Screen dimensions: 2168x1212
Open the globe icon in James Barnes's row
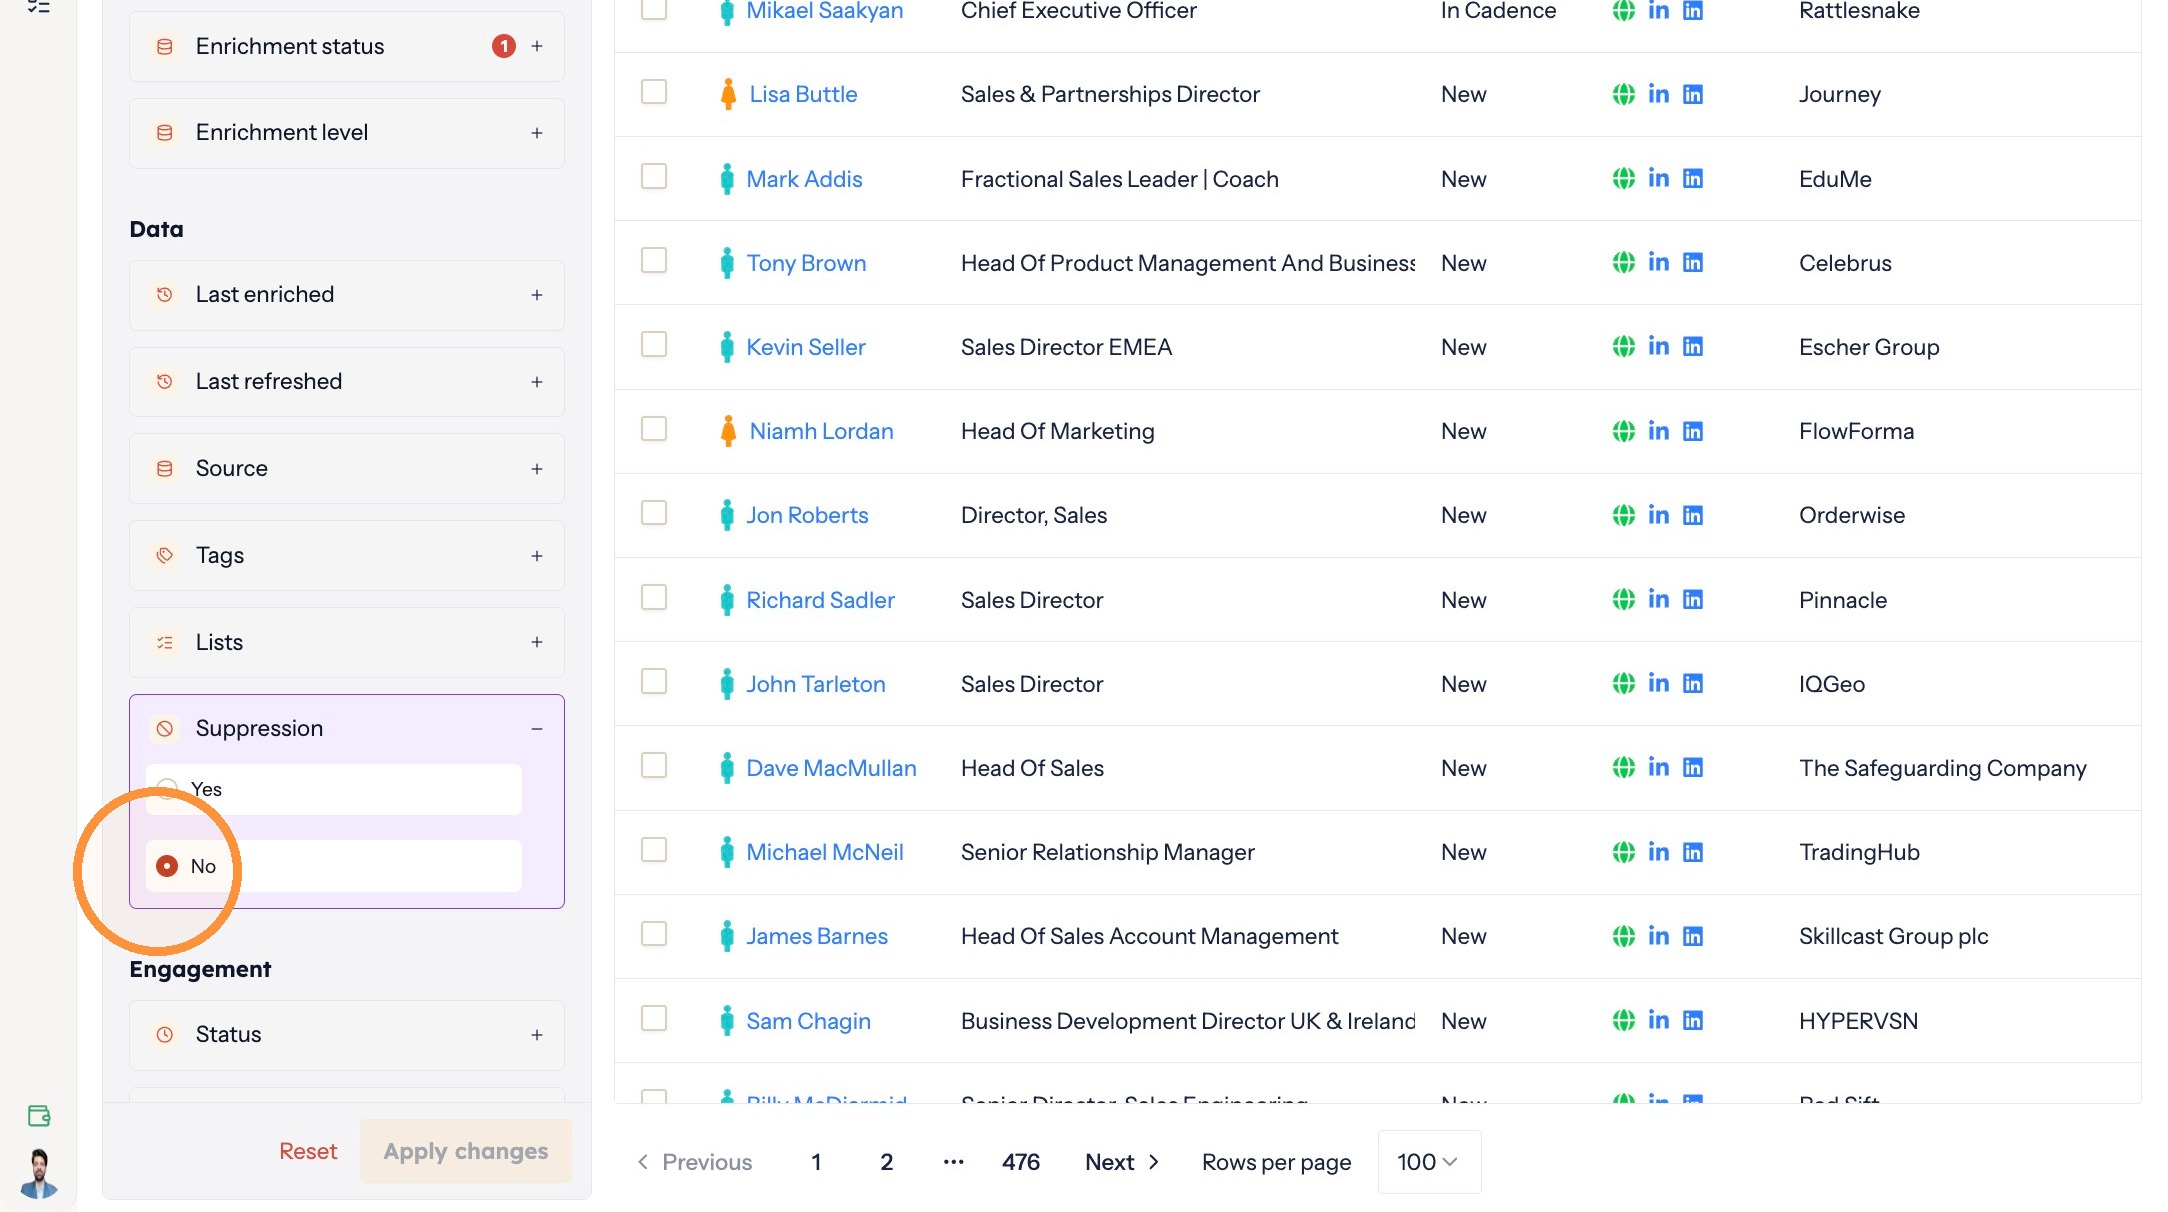click(1624, 936)
